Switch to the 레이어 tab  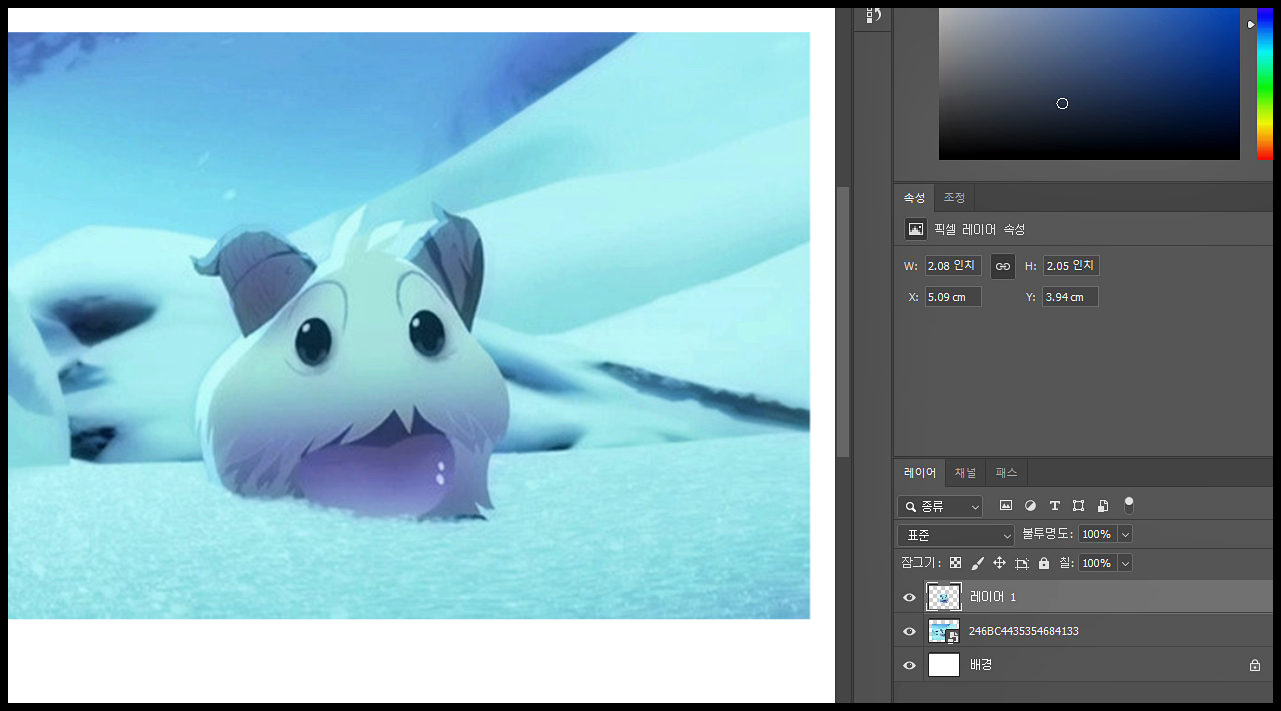(x=920, y=472)
